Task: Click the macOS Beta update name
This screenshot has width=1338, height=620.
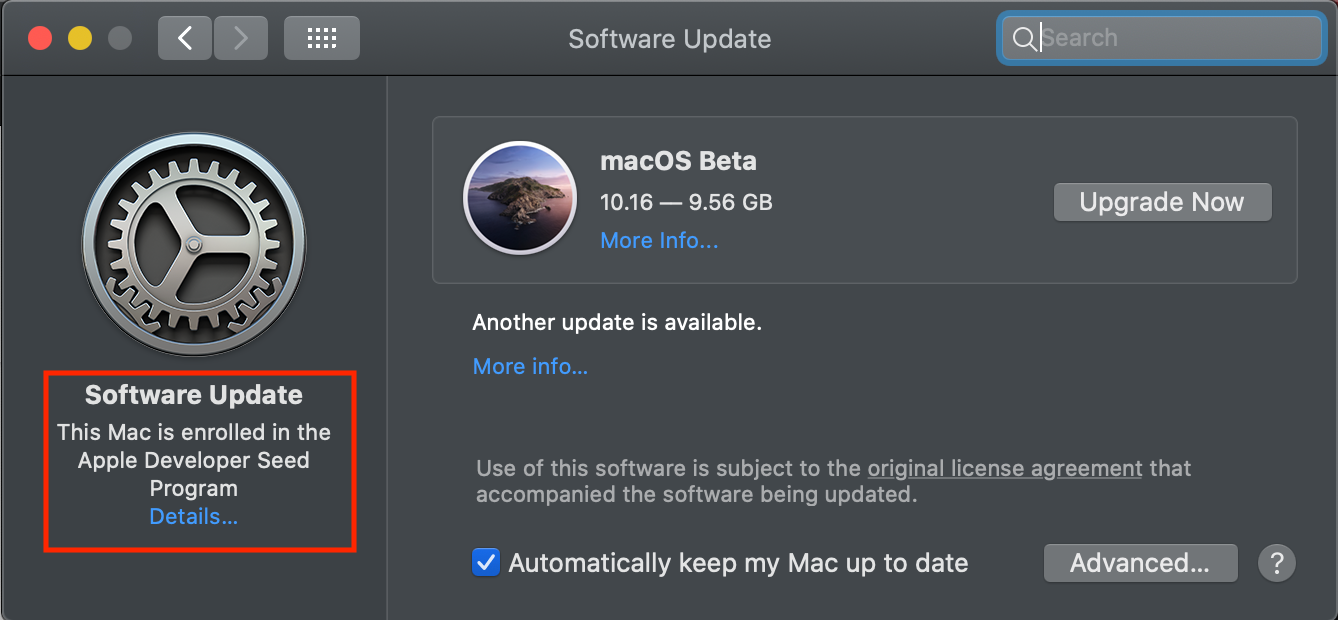Action: [x=678, y=161]
